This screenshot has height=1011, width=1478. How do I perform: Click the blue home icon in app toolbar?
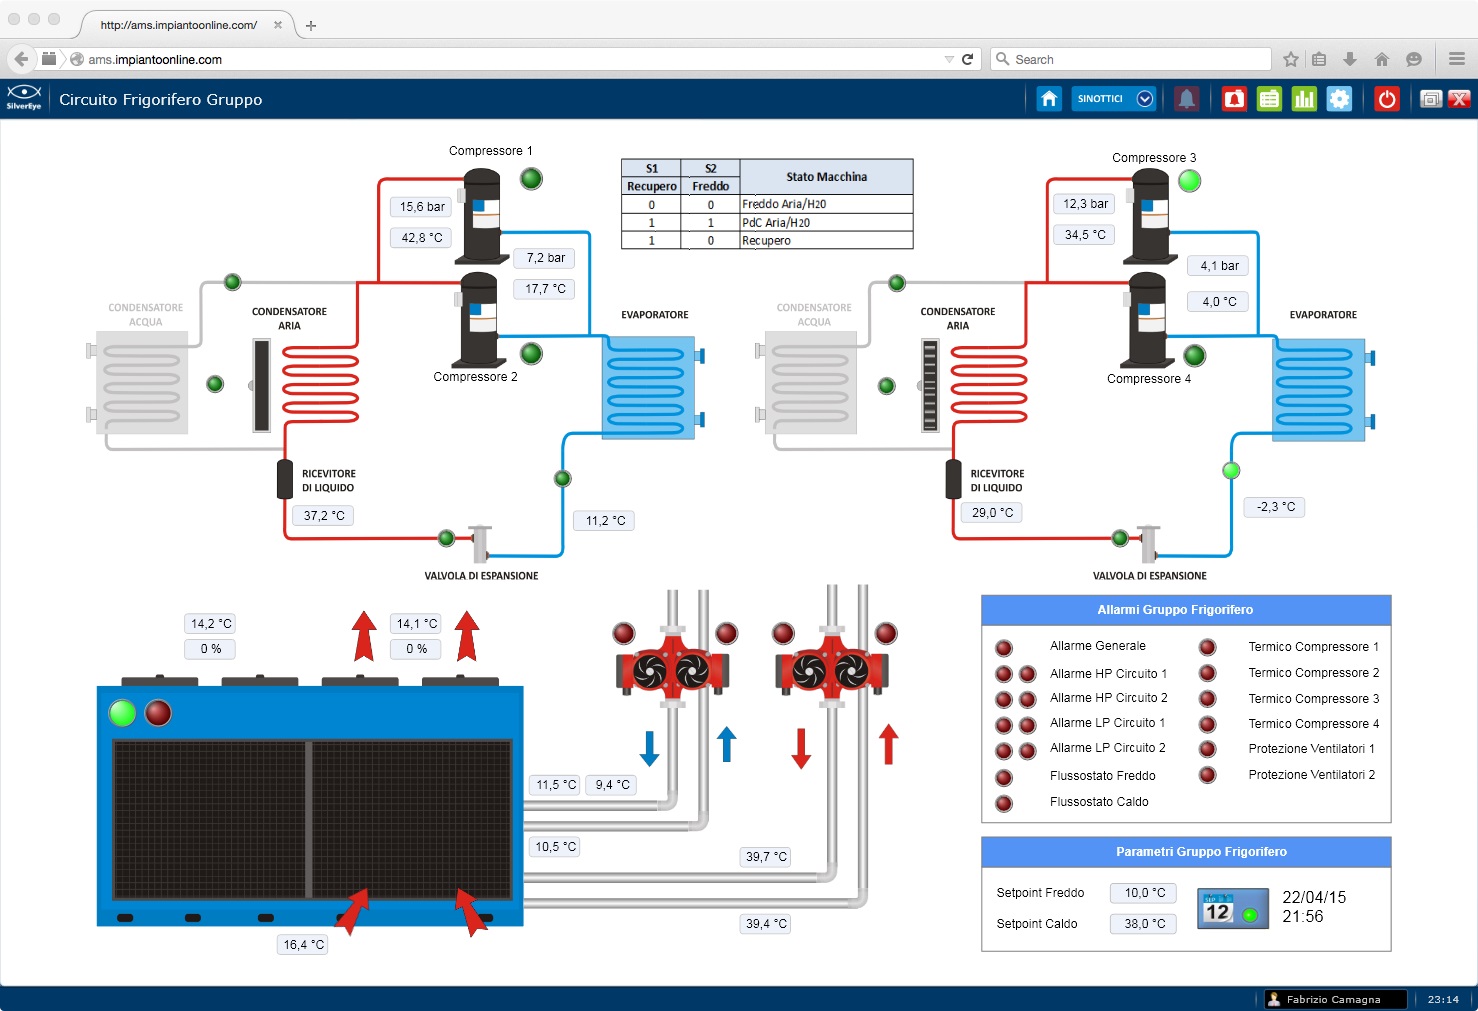coord(1048,99)
